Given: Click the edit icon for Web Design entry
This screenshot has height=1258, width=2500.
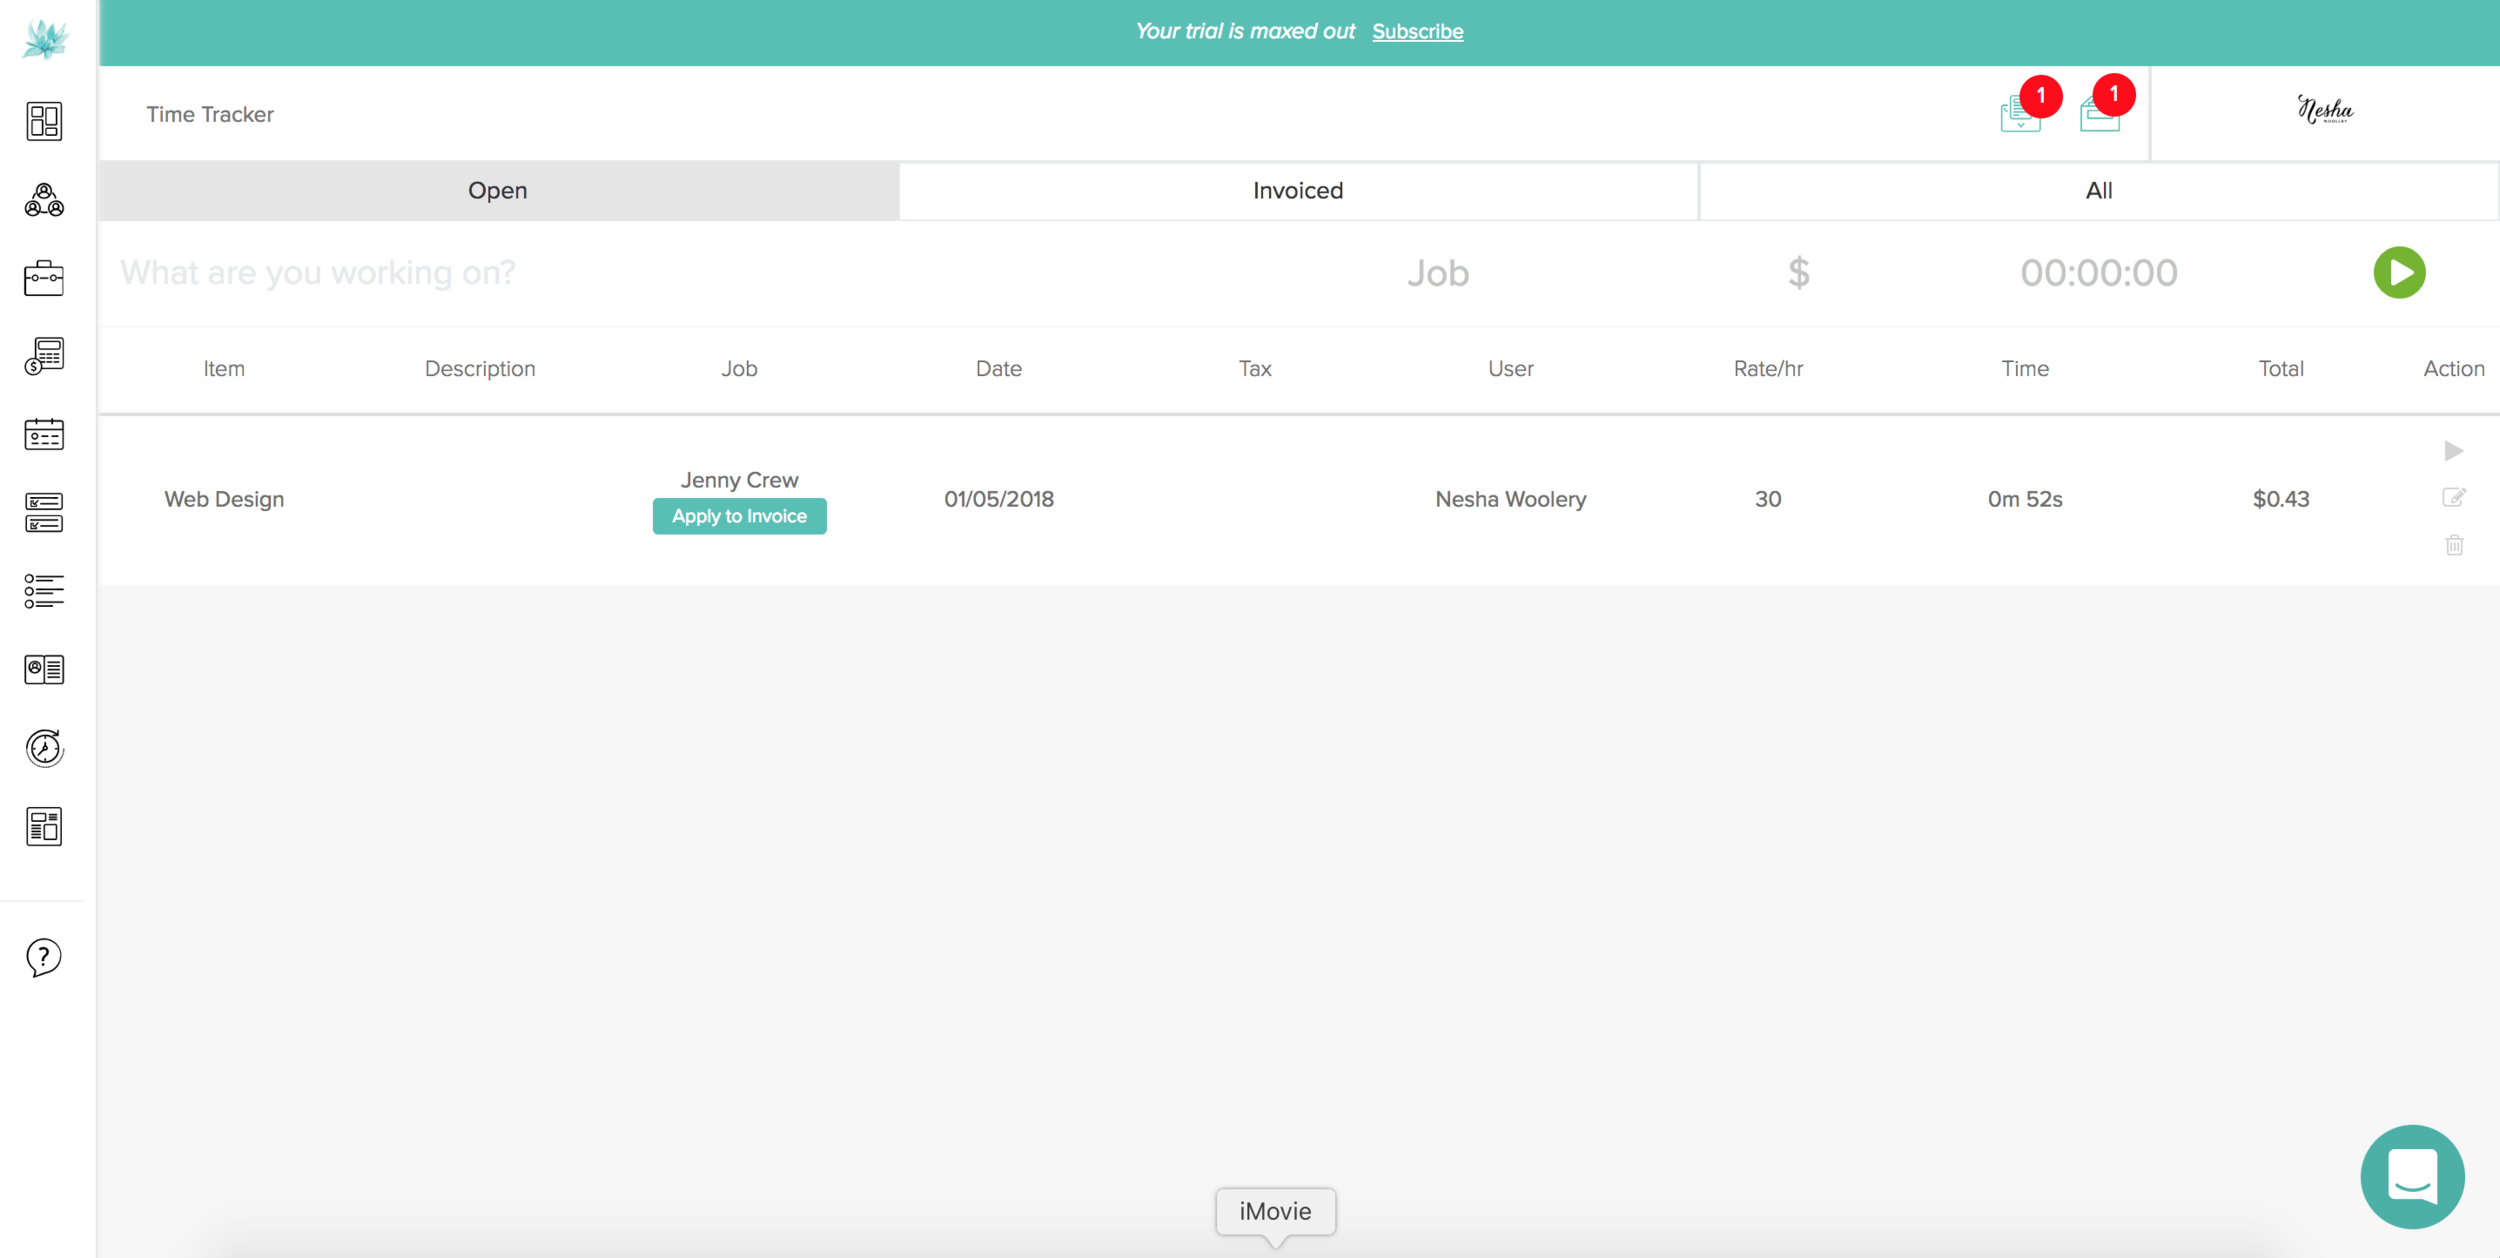Looking at the screenshot, I should [x=2453, y=497].
